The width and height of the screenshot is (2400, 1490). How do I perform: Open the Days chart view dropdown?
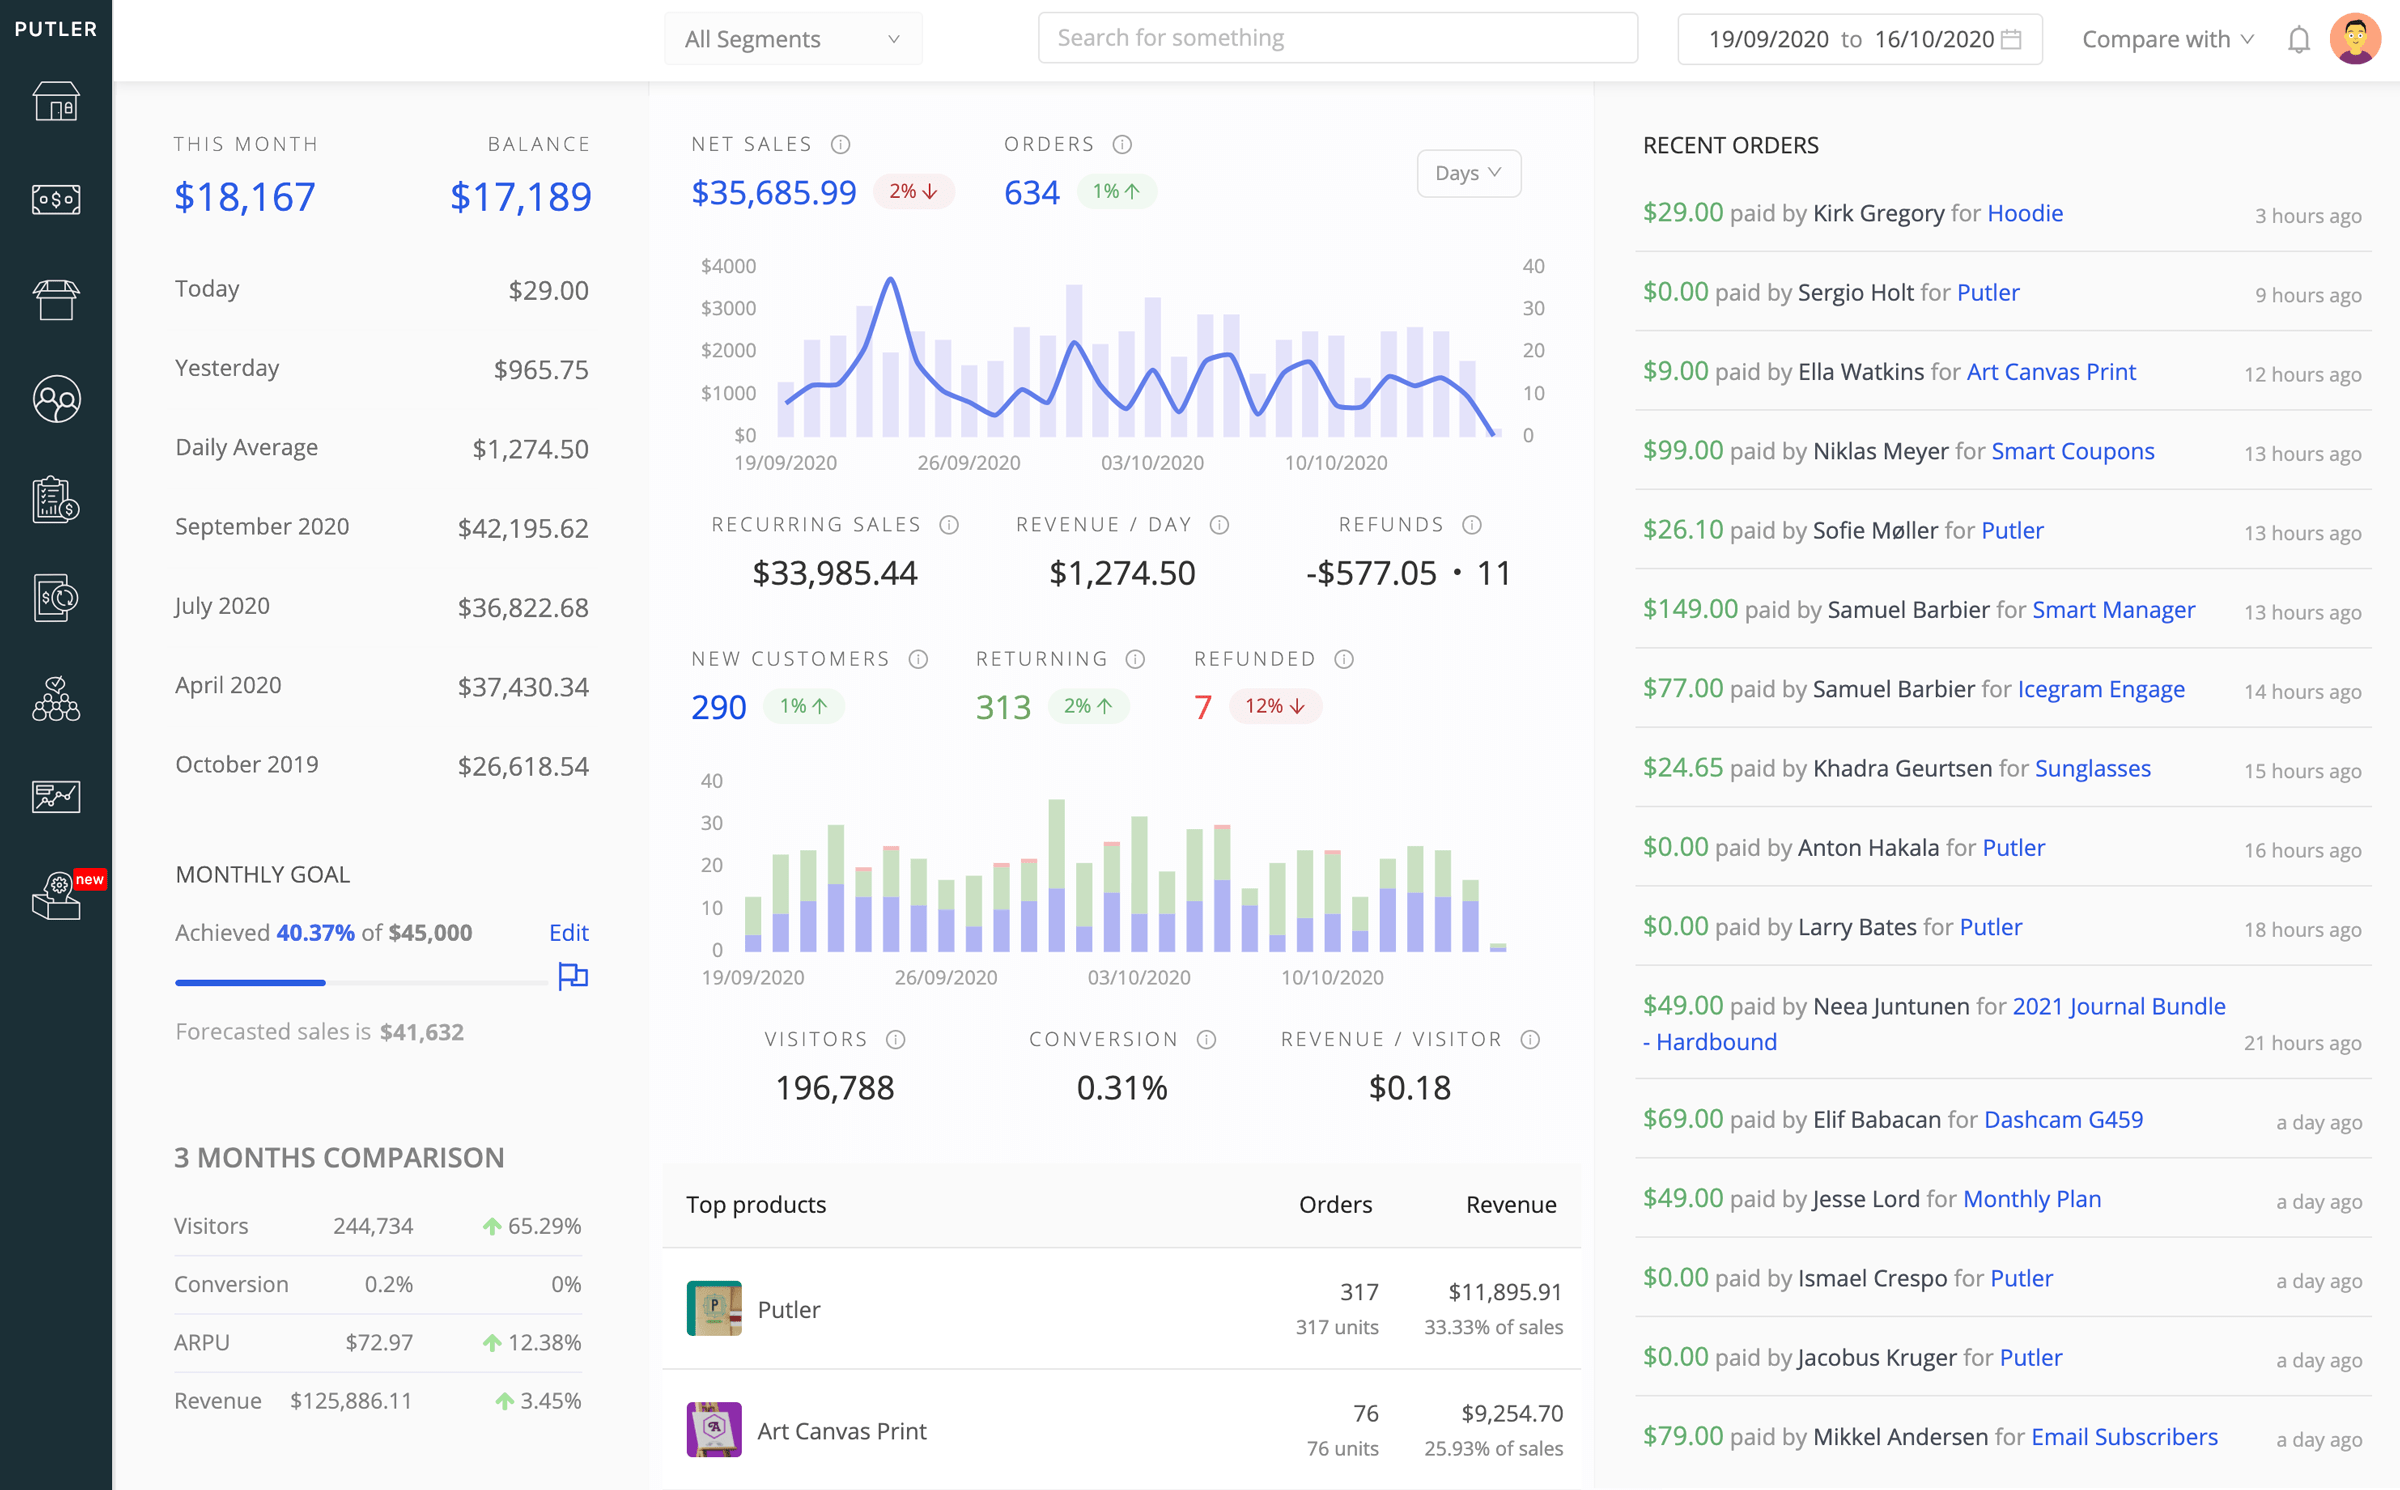click(x=1470, y=172)
